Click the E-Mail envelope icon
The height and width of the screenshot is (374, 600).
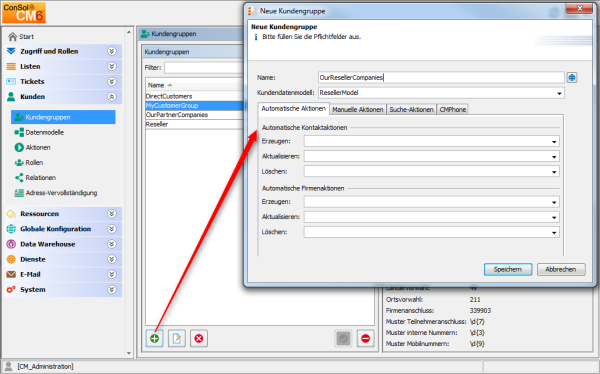click(11, 274)
